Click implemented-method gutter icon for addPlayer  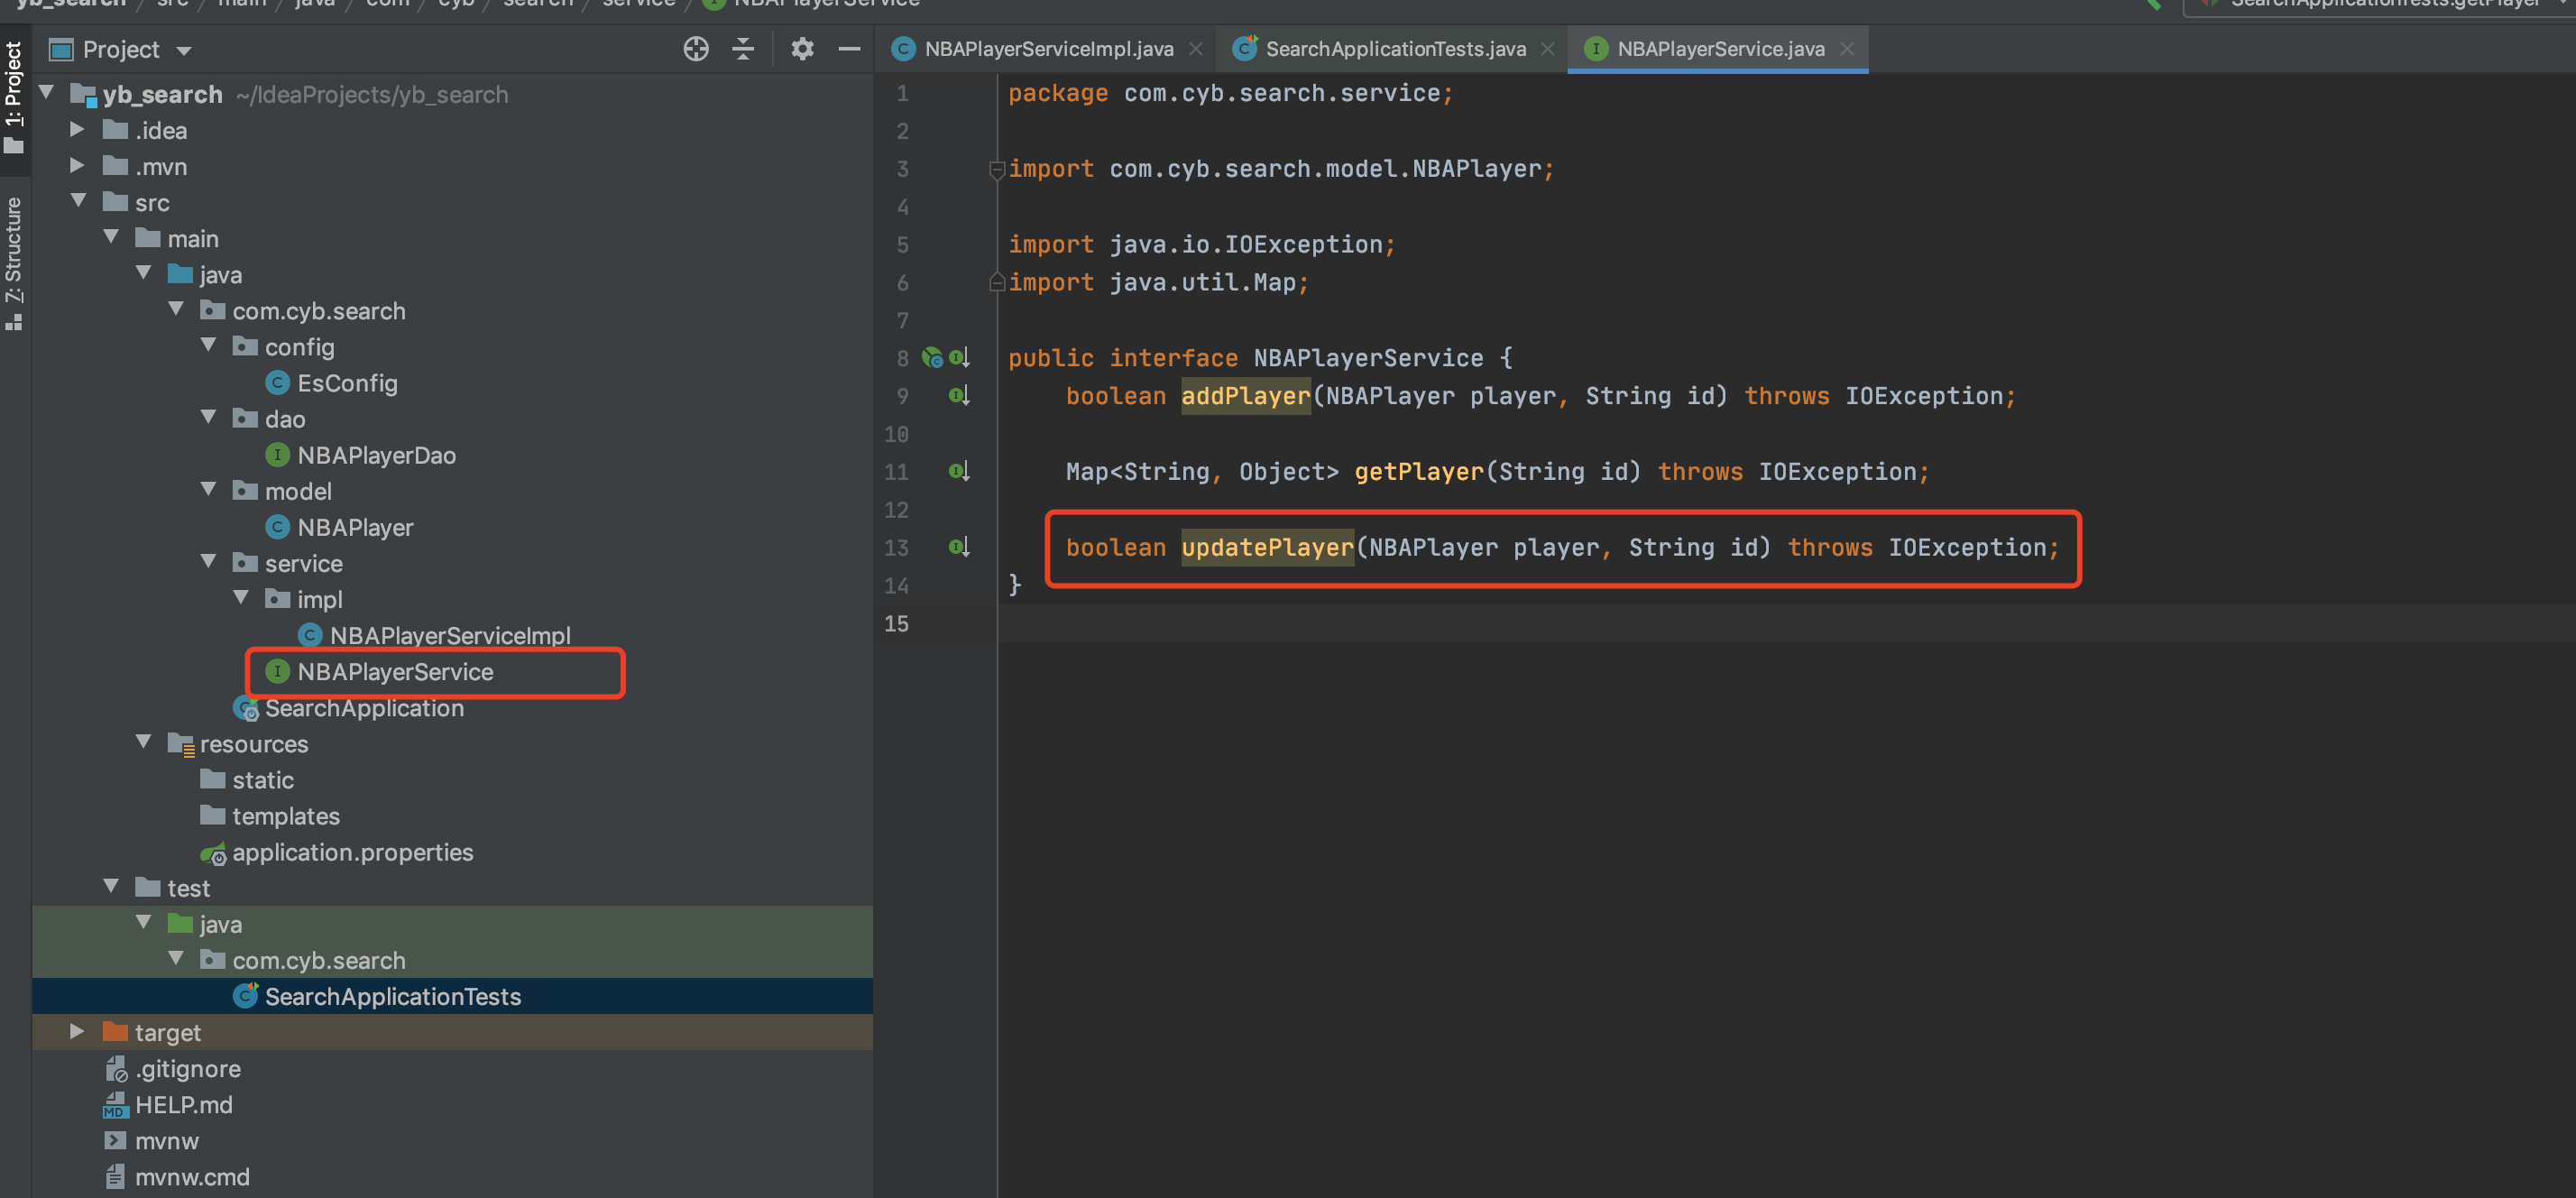pos(958,395)
